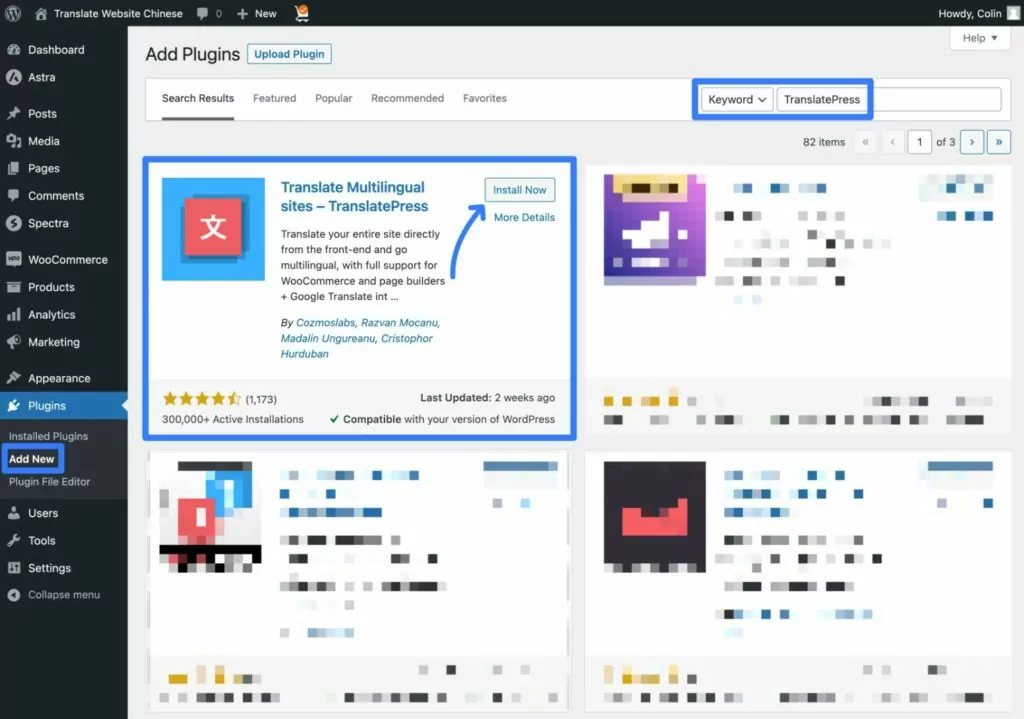The height and width of the screenshot is (719, 1024).
Task: Click the Appearance paintbrush icon
Action: point(14,378)
